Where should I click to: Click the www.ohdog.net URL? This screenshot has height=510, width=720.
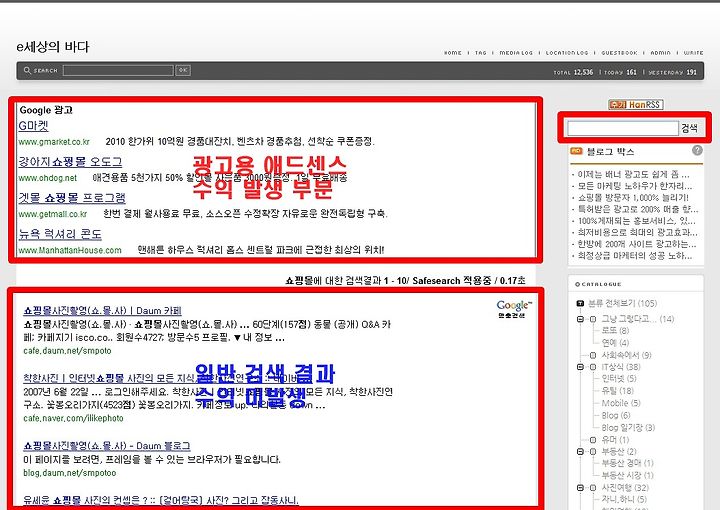[x=48, y=178]
